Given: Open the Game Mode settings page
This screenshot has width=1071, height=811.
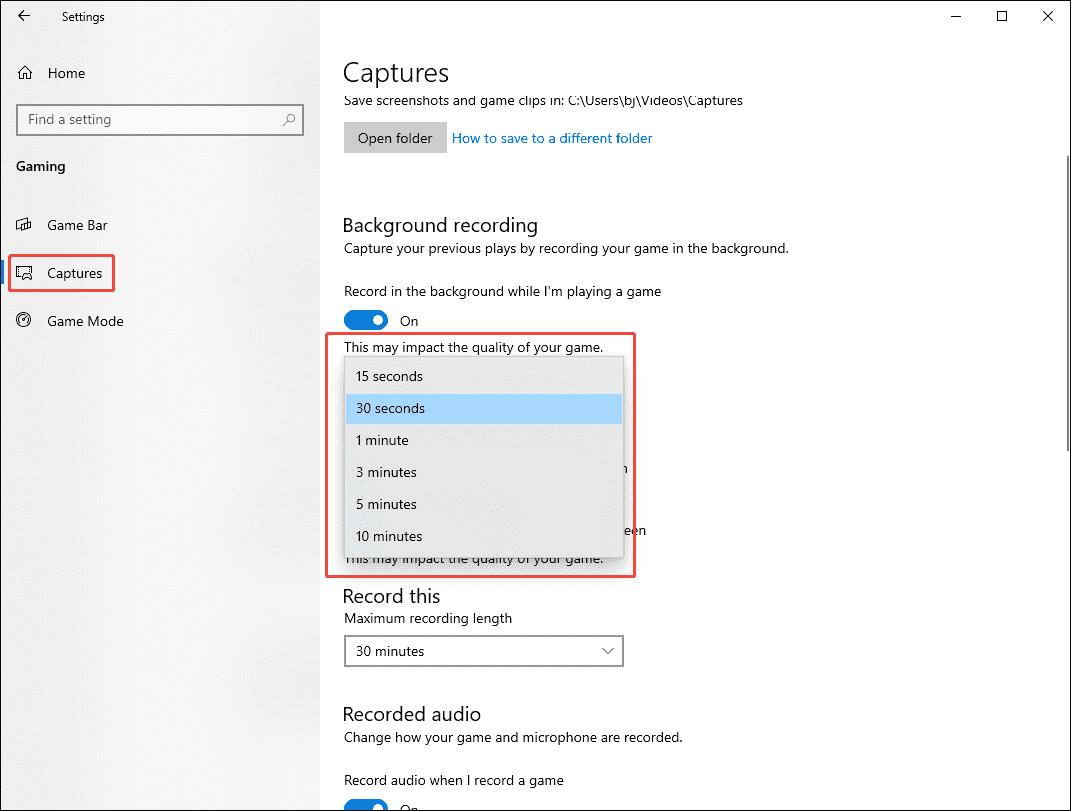Looking at the screenshot, I should click(x=85, y=321).
